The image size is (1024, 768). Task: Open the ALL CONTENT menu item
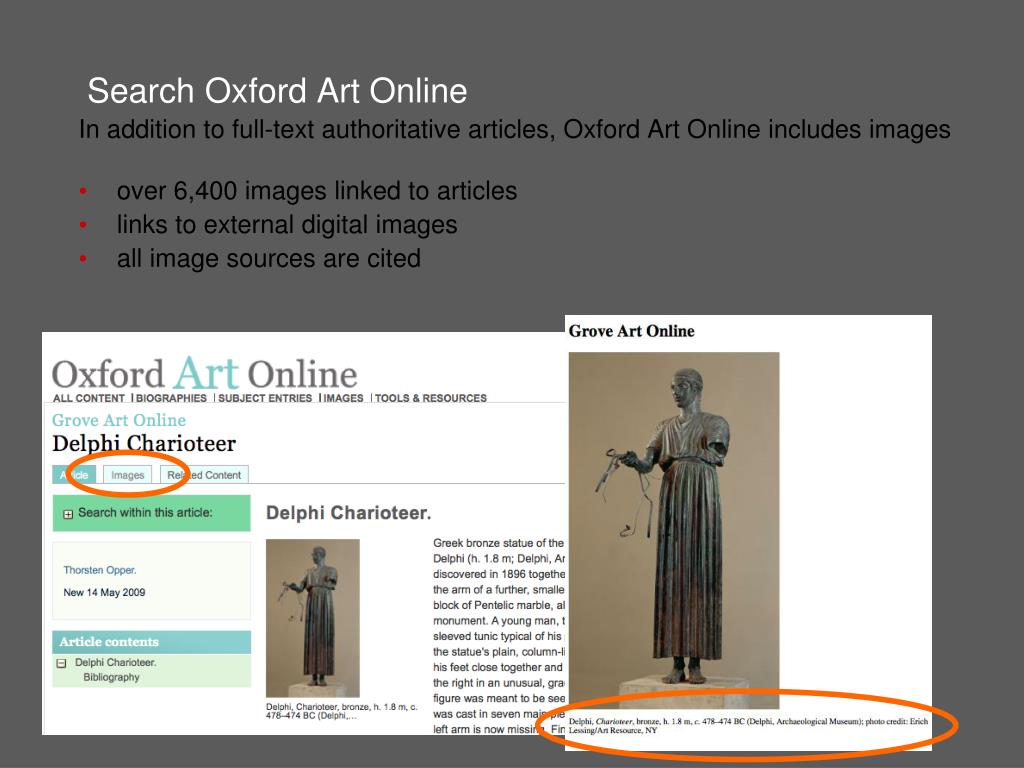coord(89,398)
